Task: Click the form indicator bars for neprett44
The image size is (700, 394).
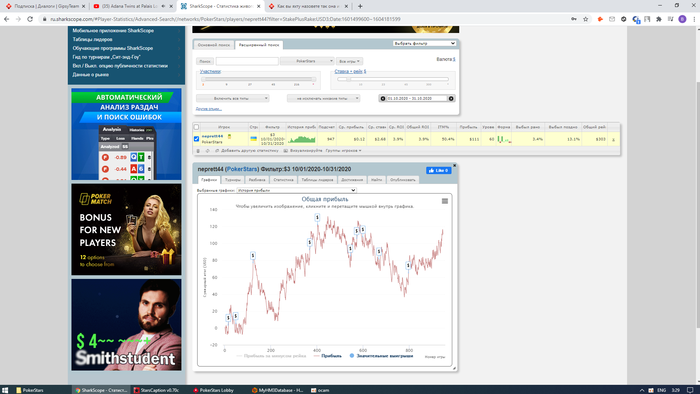Action: click(x=504, y=139)
